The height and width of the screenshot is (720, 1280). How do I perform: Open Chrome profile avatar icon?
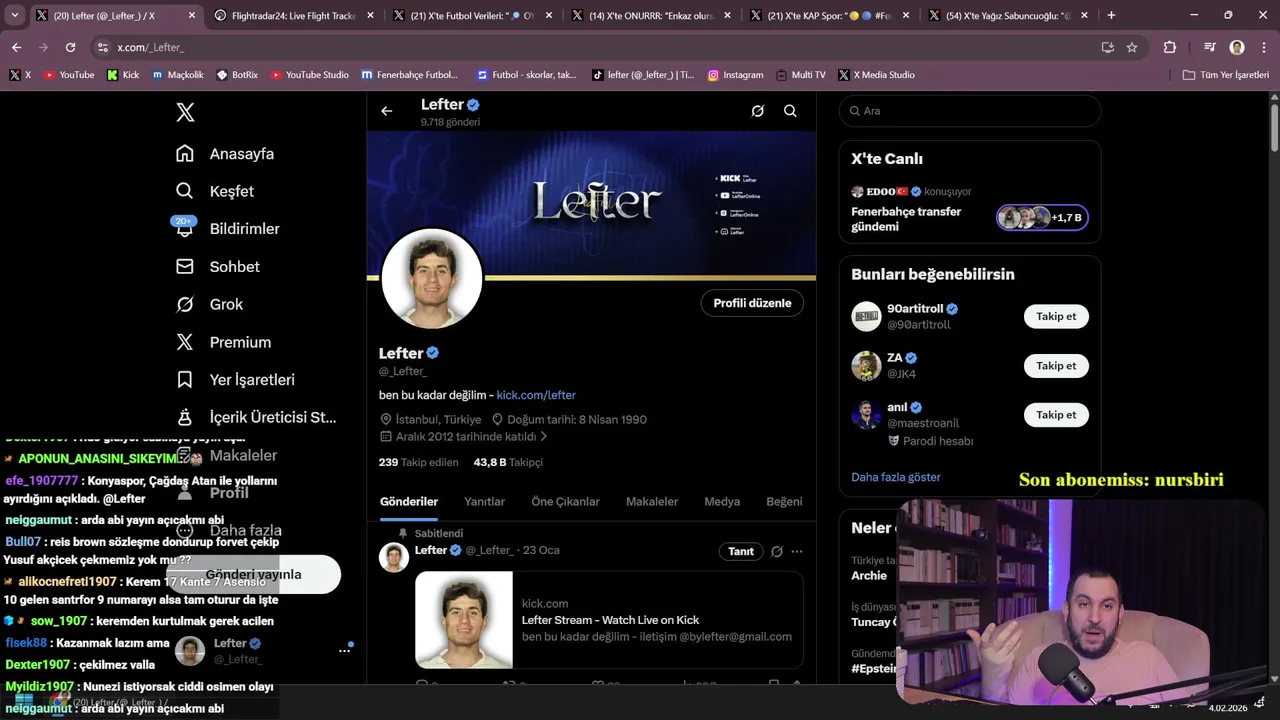coord(1237,47)
